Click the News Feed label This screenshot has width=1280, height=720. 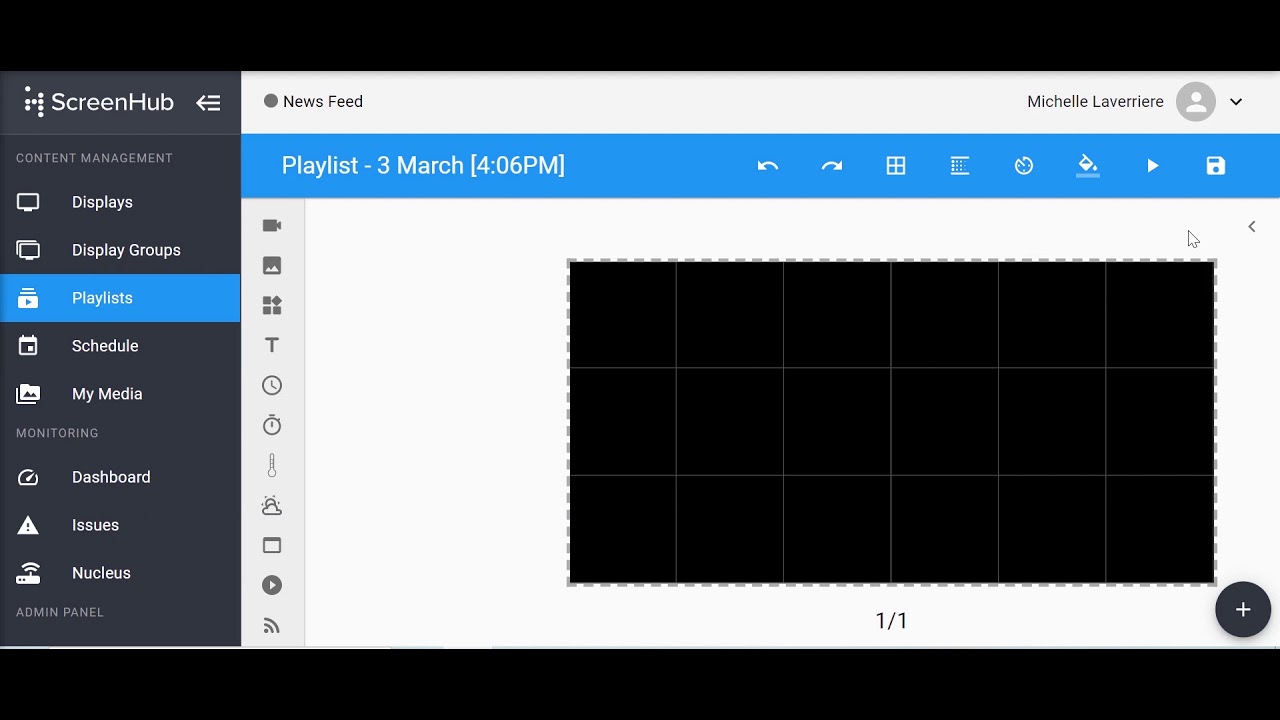pyautogui.click(x=323, y=102)
